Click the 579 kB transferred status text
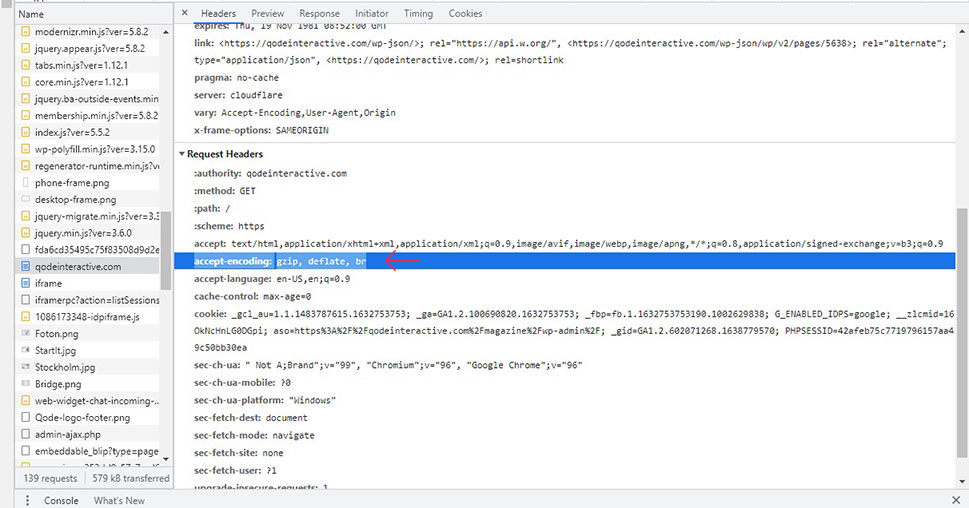 point(130,478)
